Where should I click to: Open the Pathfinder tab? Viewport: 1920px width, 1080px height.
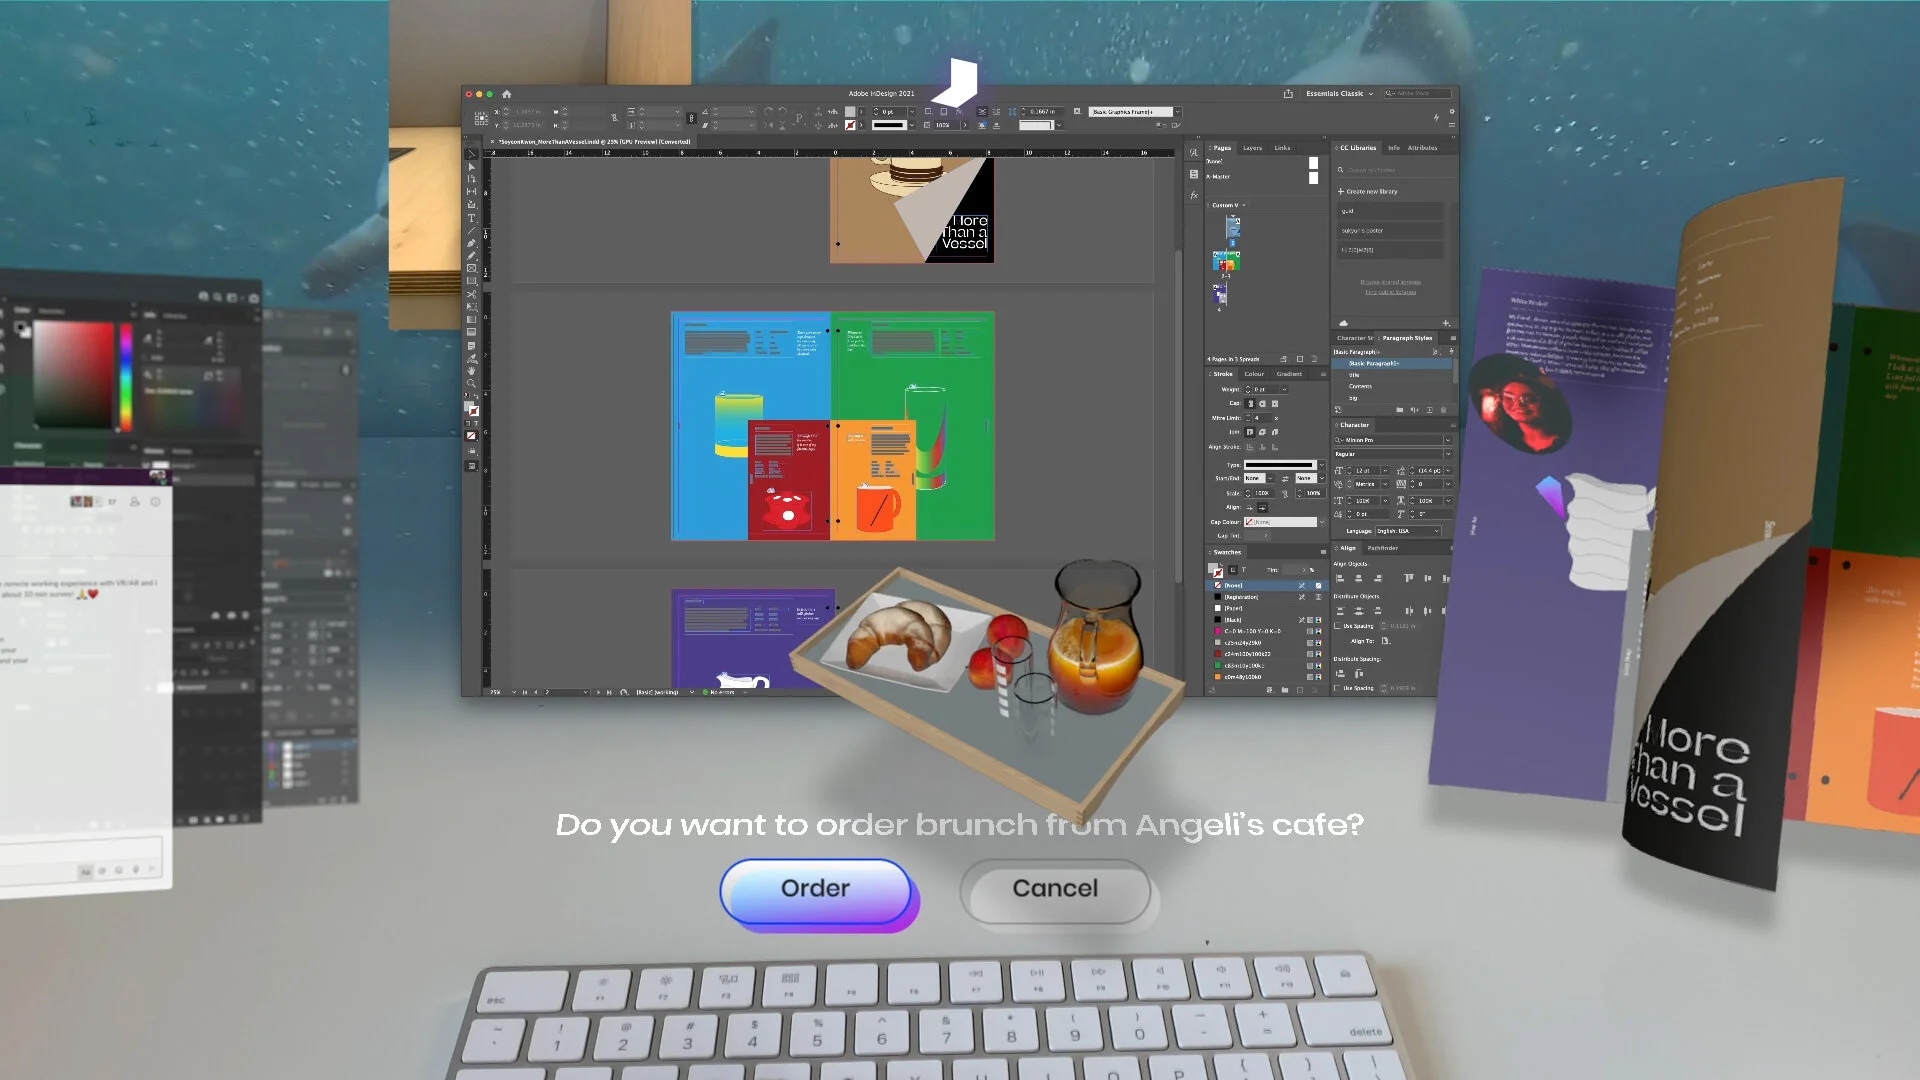click(x=1382, y=548)
